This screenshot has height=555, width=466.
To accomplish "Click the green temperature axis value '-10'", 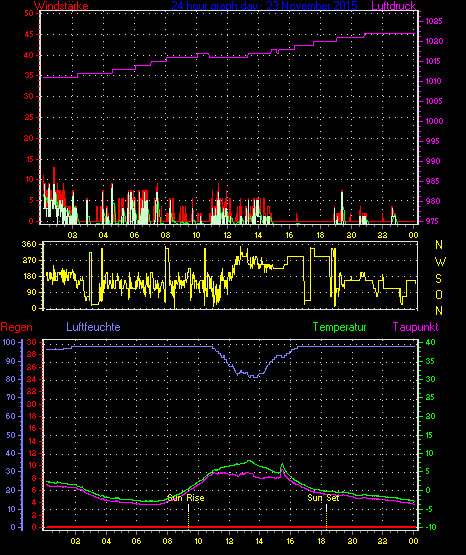I will point(431,527).
